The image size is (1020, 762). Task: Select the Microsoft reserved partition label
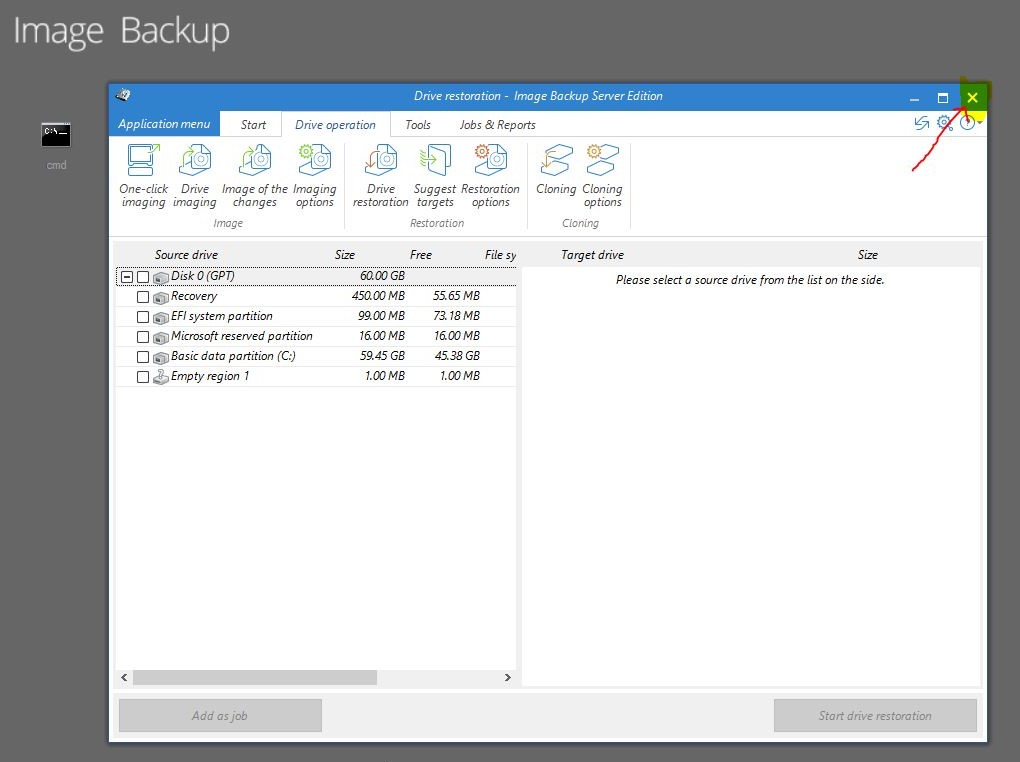click(x=241, y=336)
